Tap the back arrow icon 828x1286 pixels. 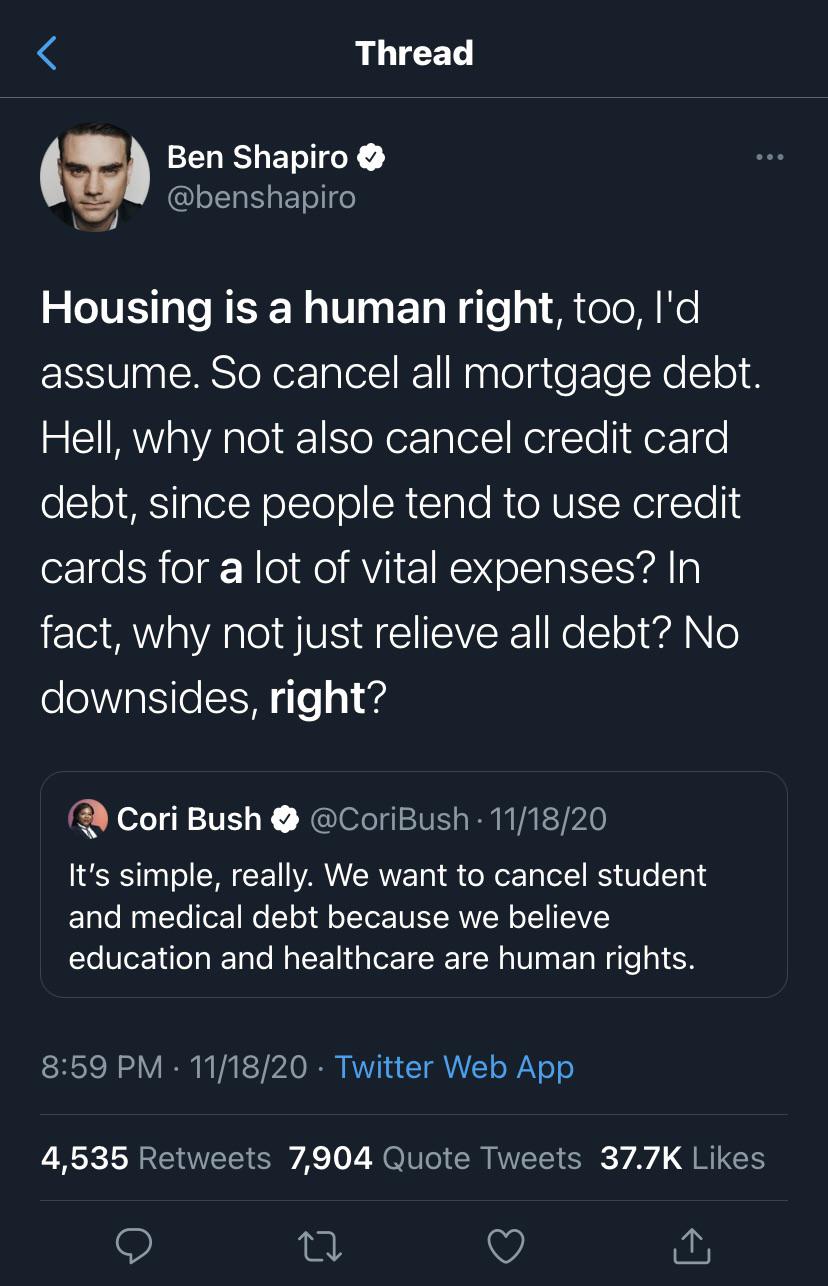point(47,53)
